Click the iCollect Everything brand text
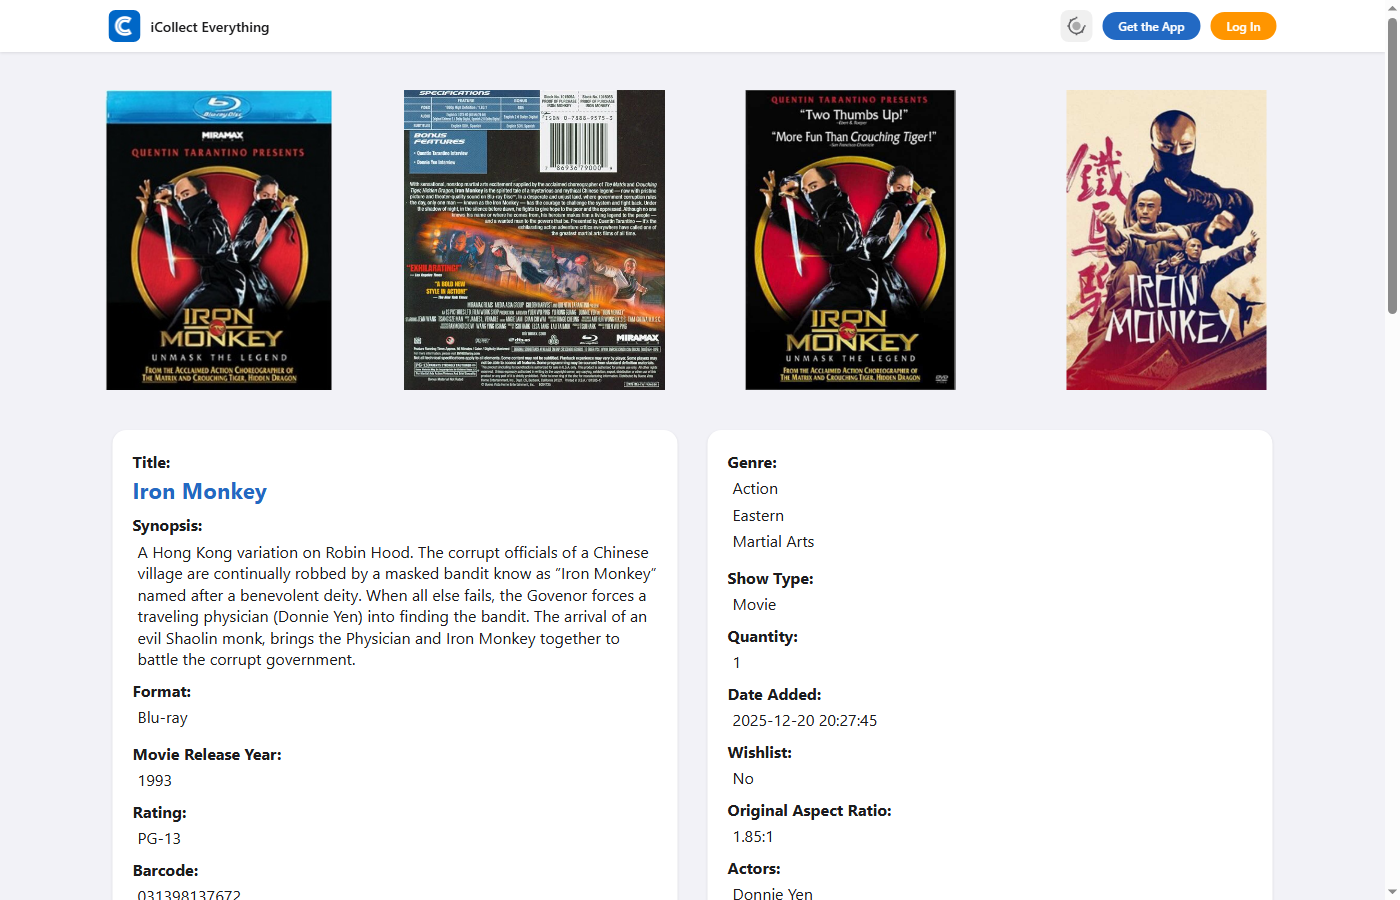This screenshot has width=1400, height=900. (210, 27)
